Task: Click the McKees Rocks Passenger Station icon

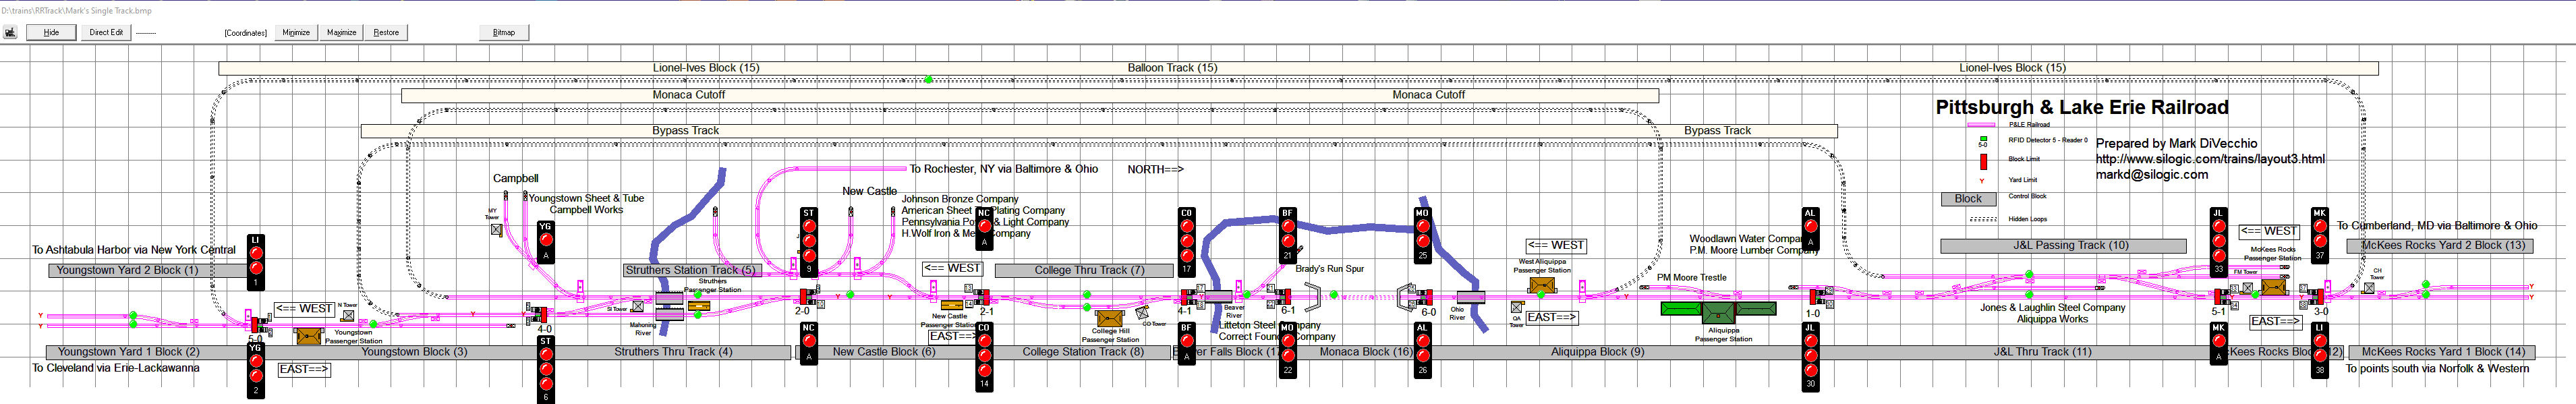Action: click(x=2273, y=286)
